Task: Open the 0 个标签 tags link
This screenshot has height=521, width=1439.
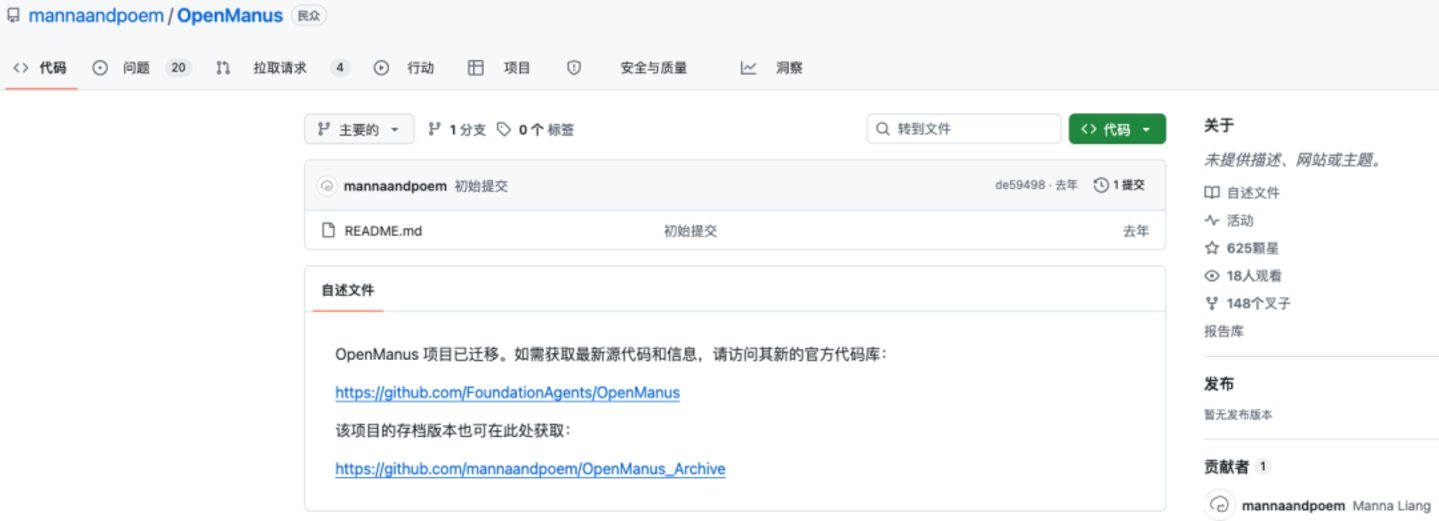Action: [x=536, y=130]
